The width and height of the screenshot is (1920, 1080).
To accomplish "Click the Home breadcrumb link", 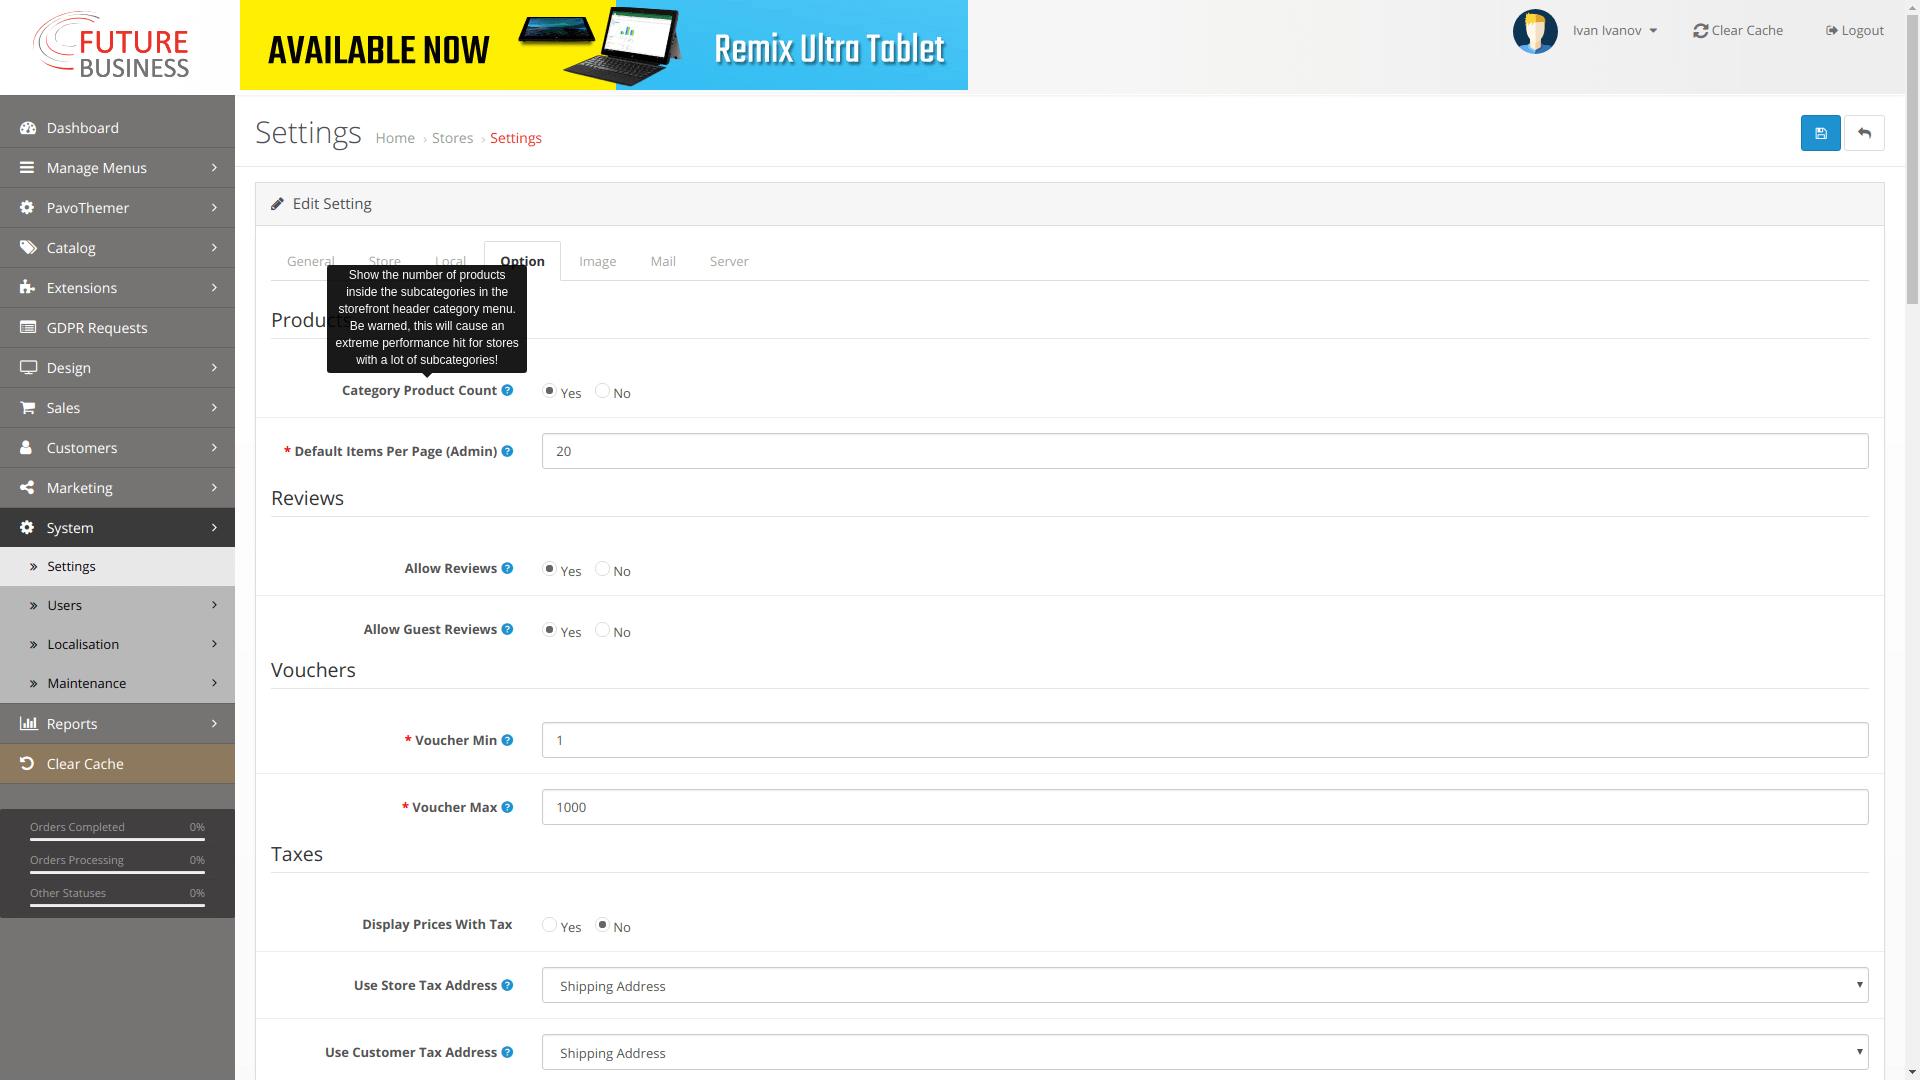I will (x=396, y=137).
